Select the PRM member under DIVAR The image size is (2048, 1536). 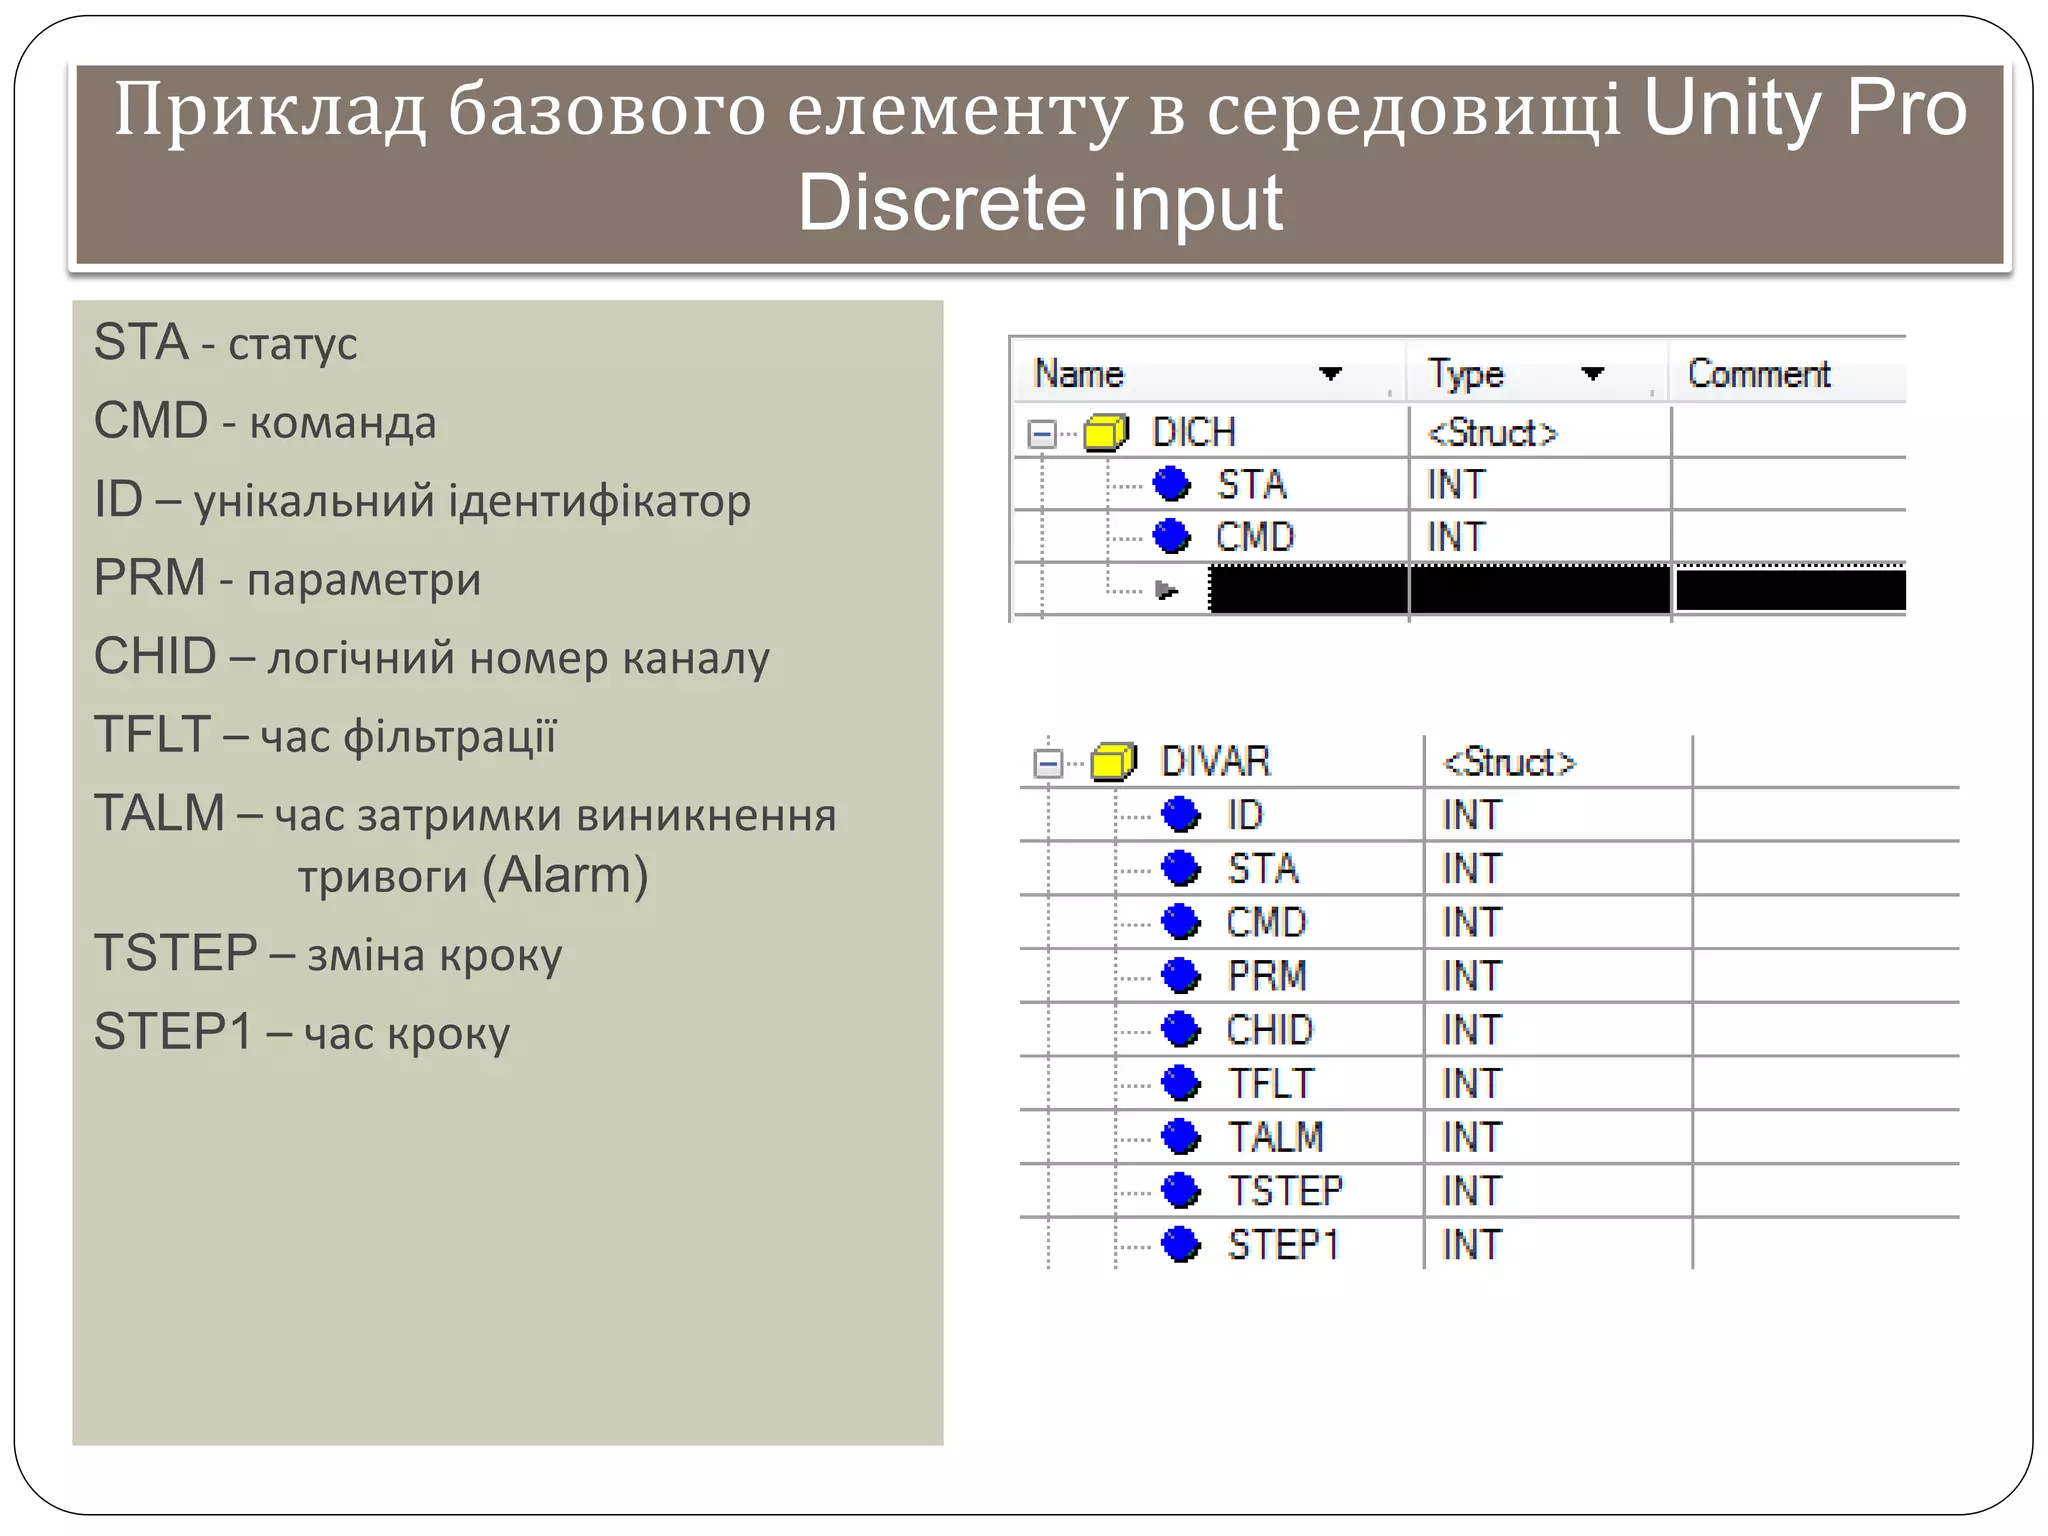pyautogui.click(x=1267, y=976)
